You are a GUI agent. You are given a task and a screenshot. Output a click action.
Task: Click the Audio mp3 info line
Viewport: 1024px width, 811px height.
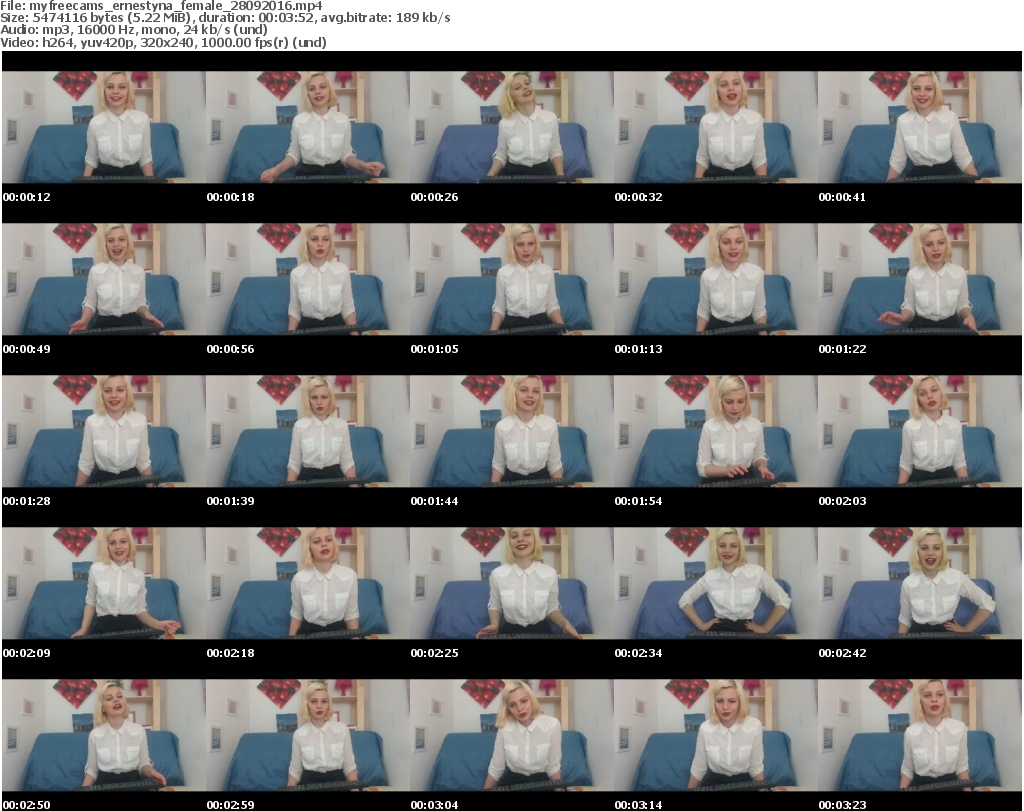click(134, 30)
